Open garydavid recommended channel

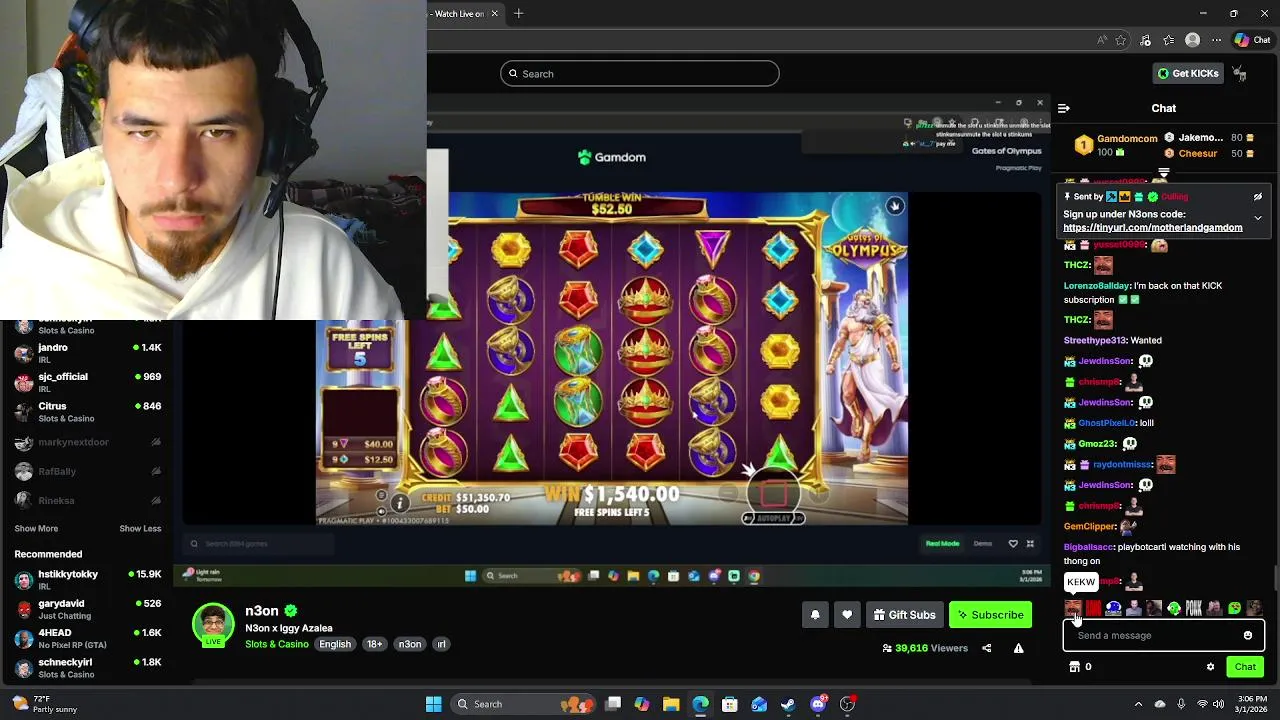88,609
